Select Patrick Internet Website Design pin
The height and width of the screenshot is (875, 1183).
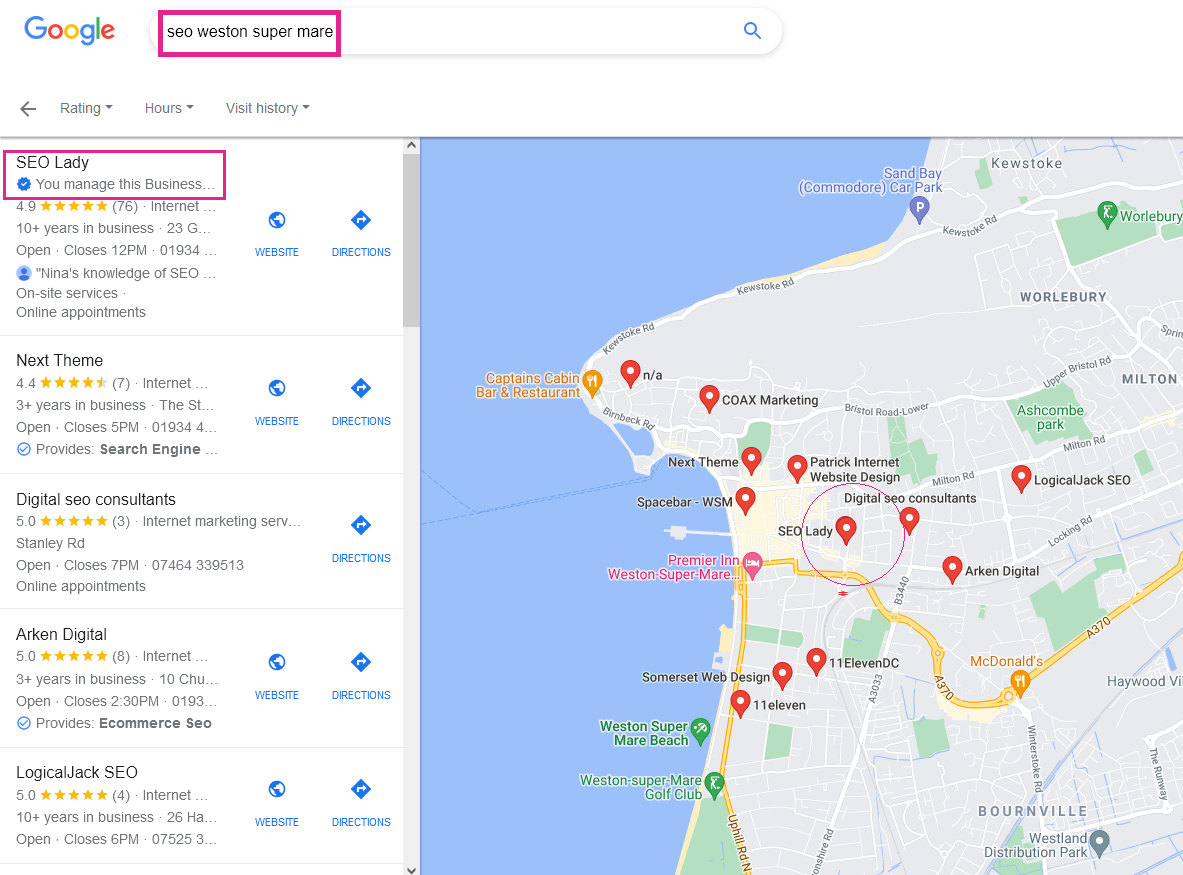[x=797, y=468]
